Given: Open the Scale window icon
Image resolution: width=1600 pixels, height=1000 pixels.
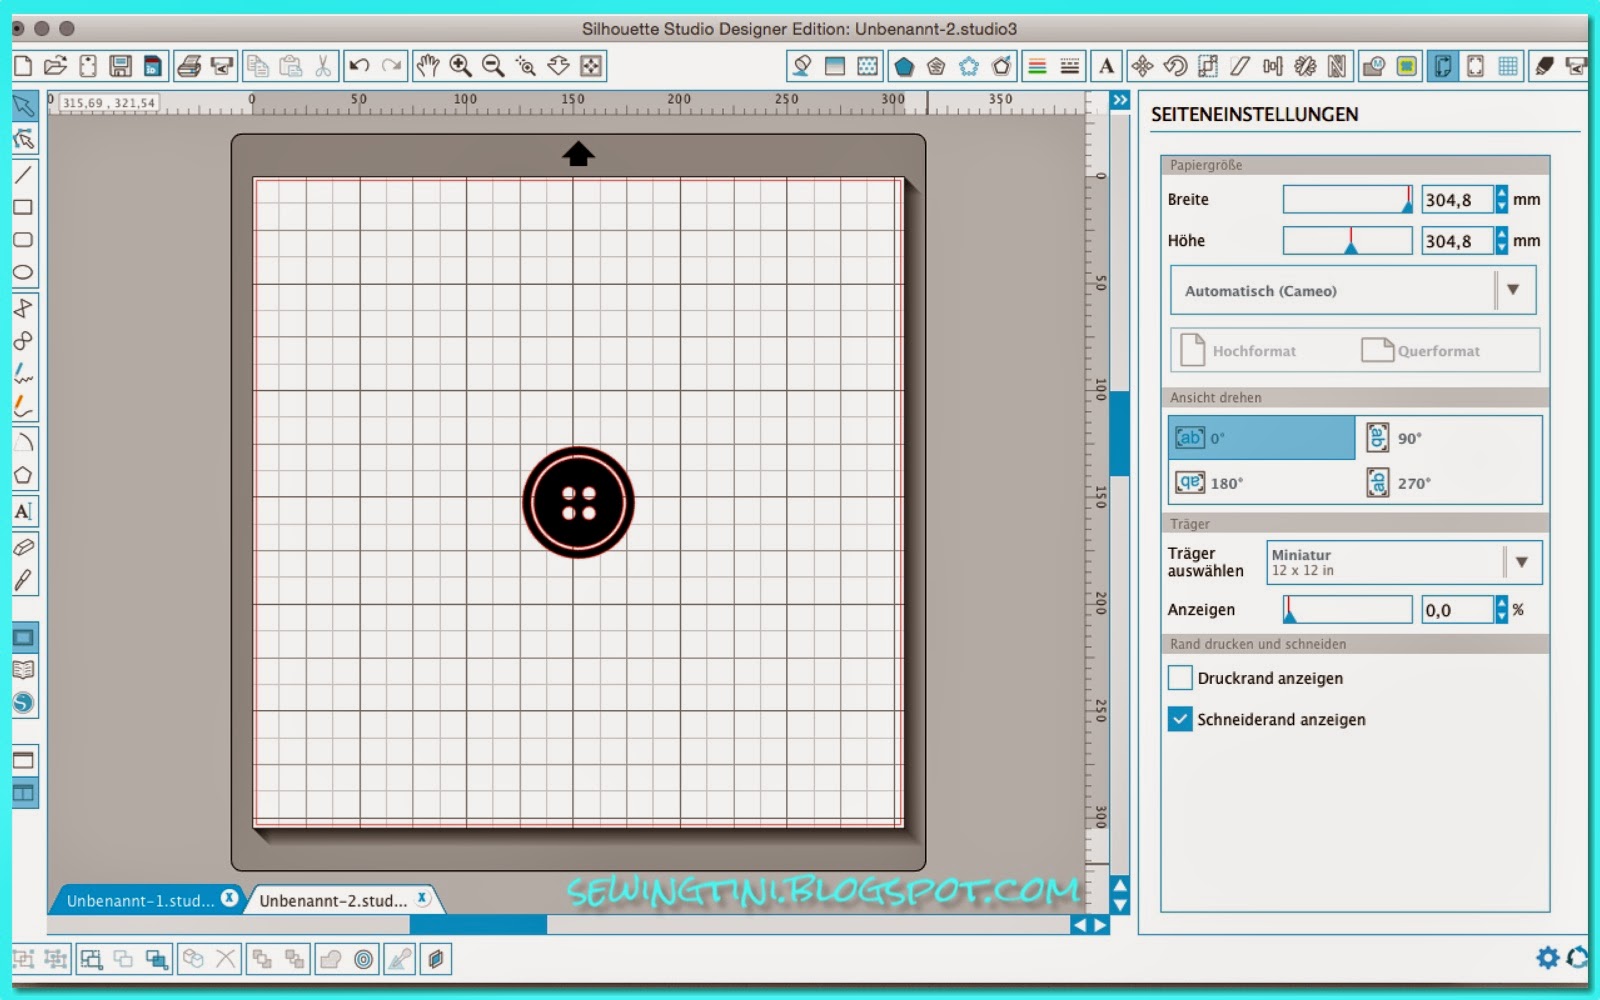Looking at the screenshot, I should pyautogui.click(x=1208, y=66).
